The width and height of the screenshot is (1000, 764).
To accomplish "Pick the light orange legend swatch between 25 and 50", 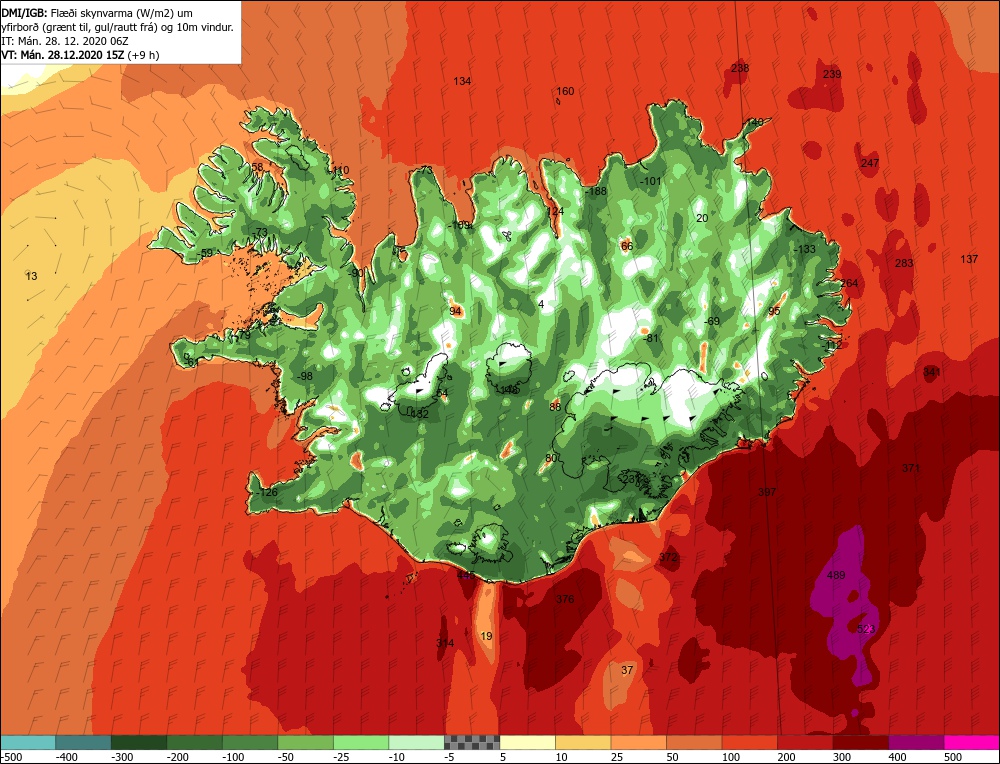I will pos(639,742).
